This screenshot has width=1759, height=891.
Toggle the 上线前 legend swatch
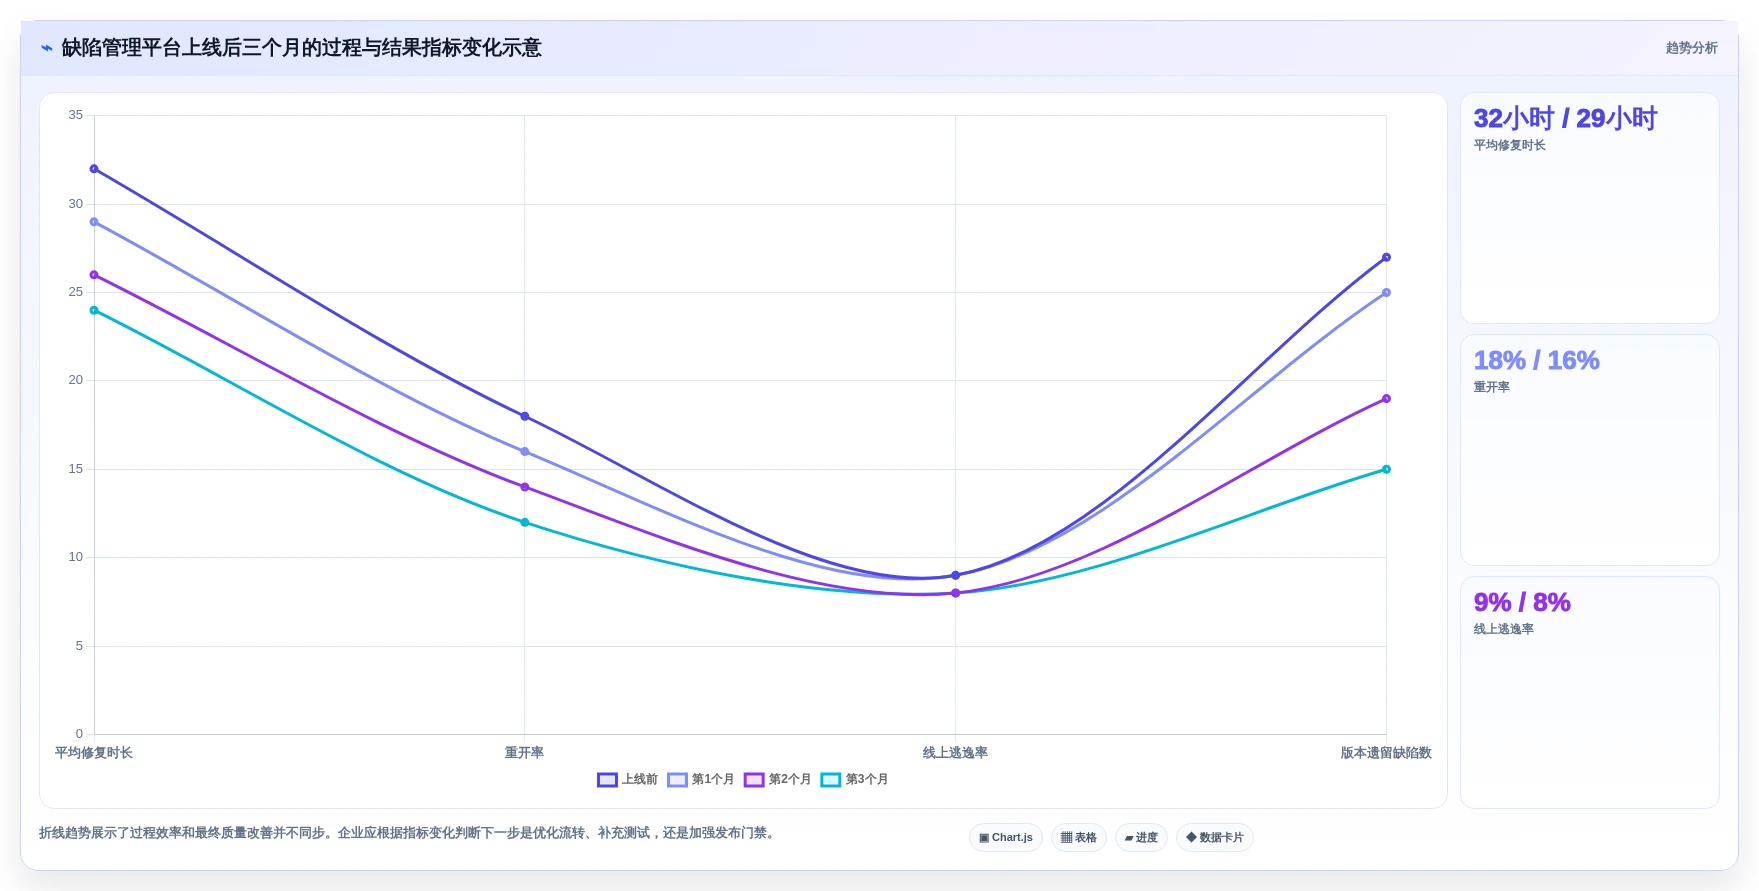point(607,780)
